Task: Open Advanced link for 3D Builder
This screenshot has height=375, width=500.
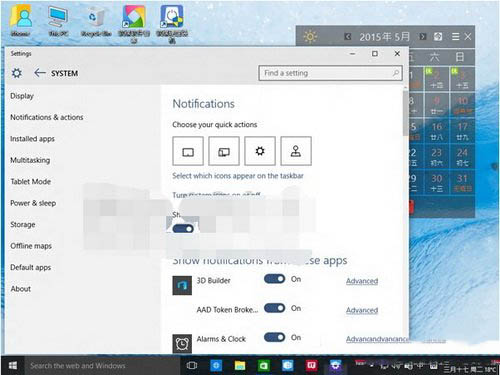Action: coord(362,281)
